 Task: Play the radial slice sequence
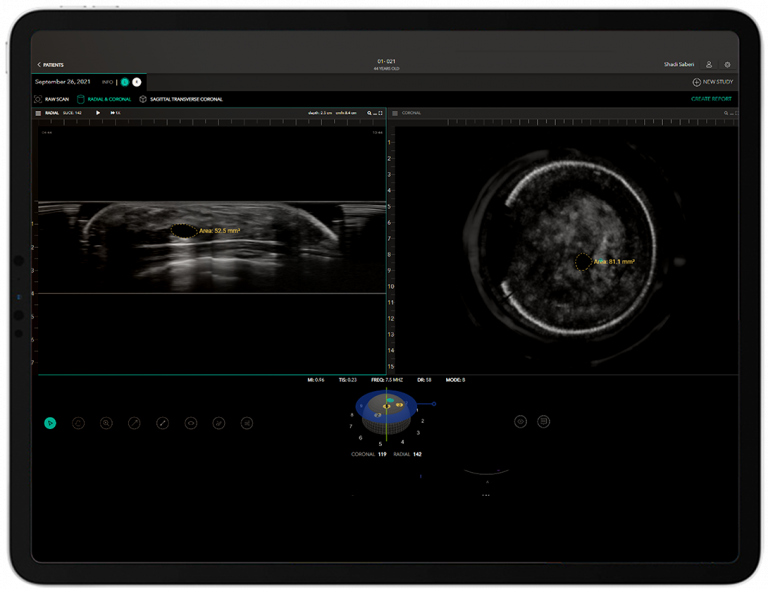pyautogui.click(x=98, y=113)
